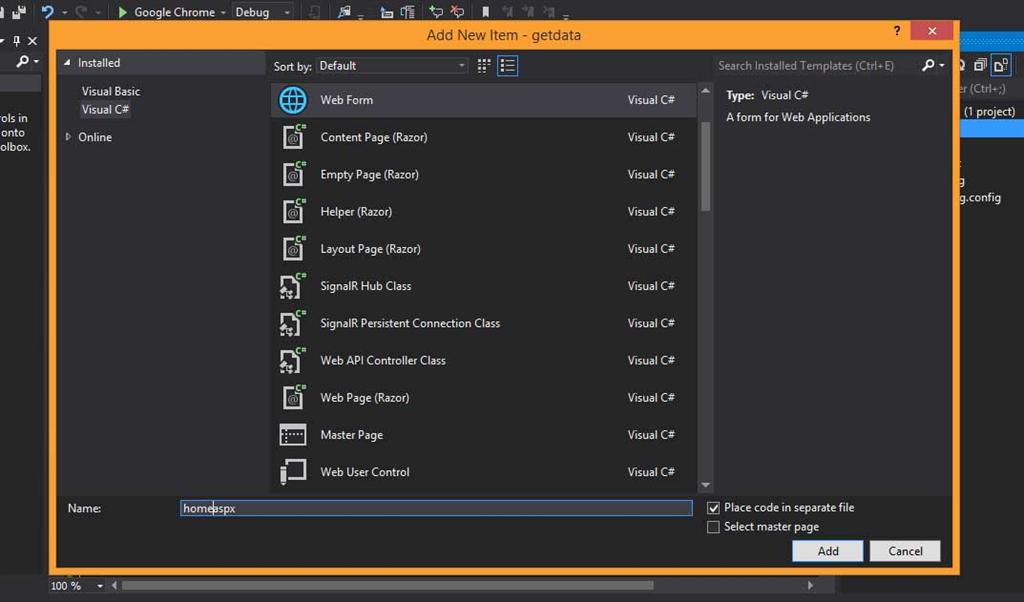Click the template list vertical scrollbar thumb
This screenshot has height=602, width=1024.
click(x=705, y=166)
